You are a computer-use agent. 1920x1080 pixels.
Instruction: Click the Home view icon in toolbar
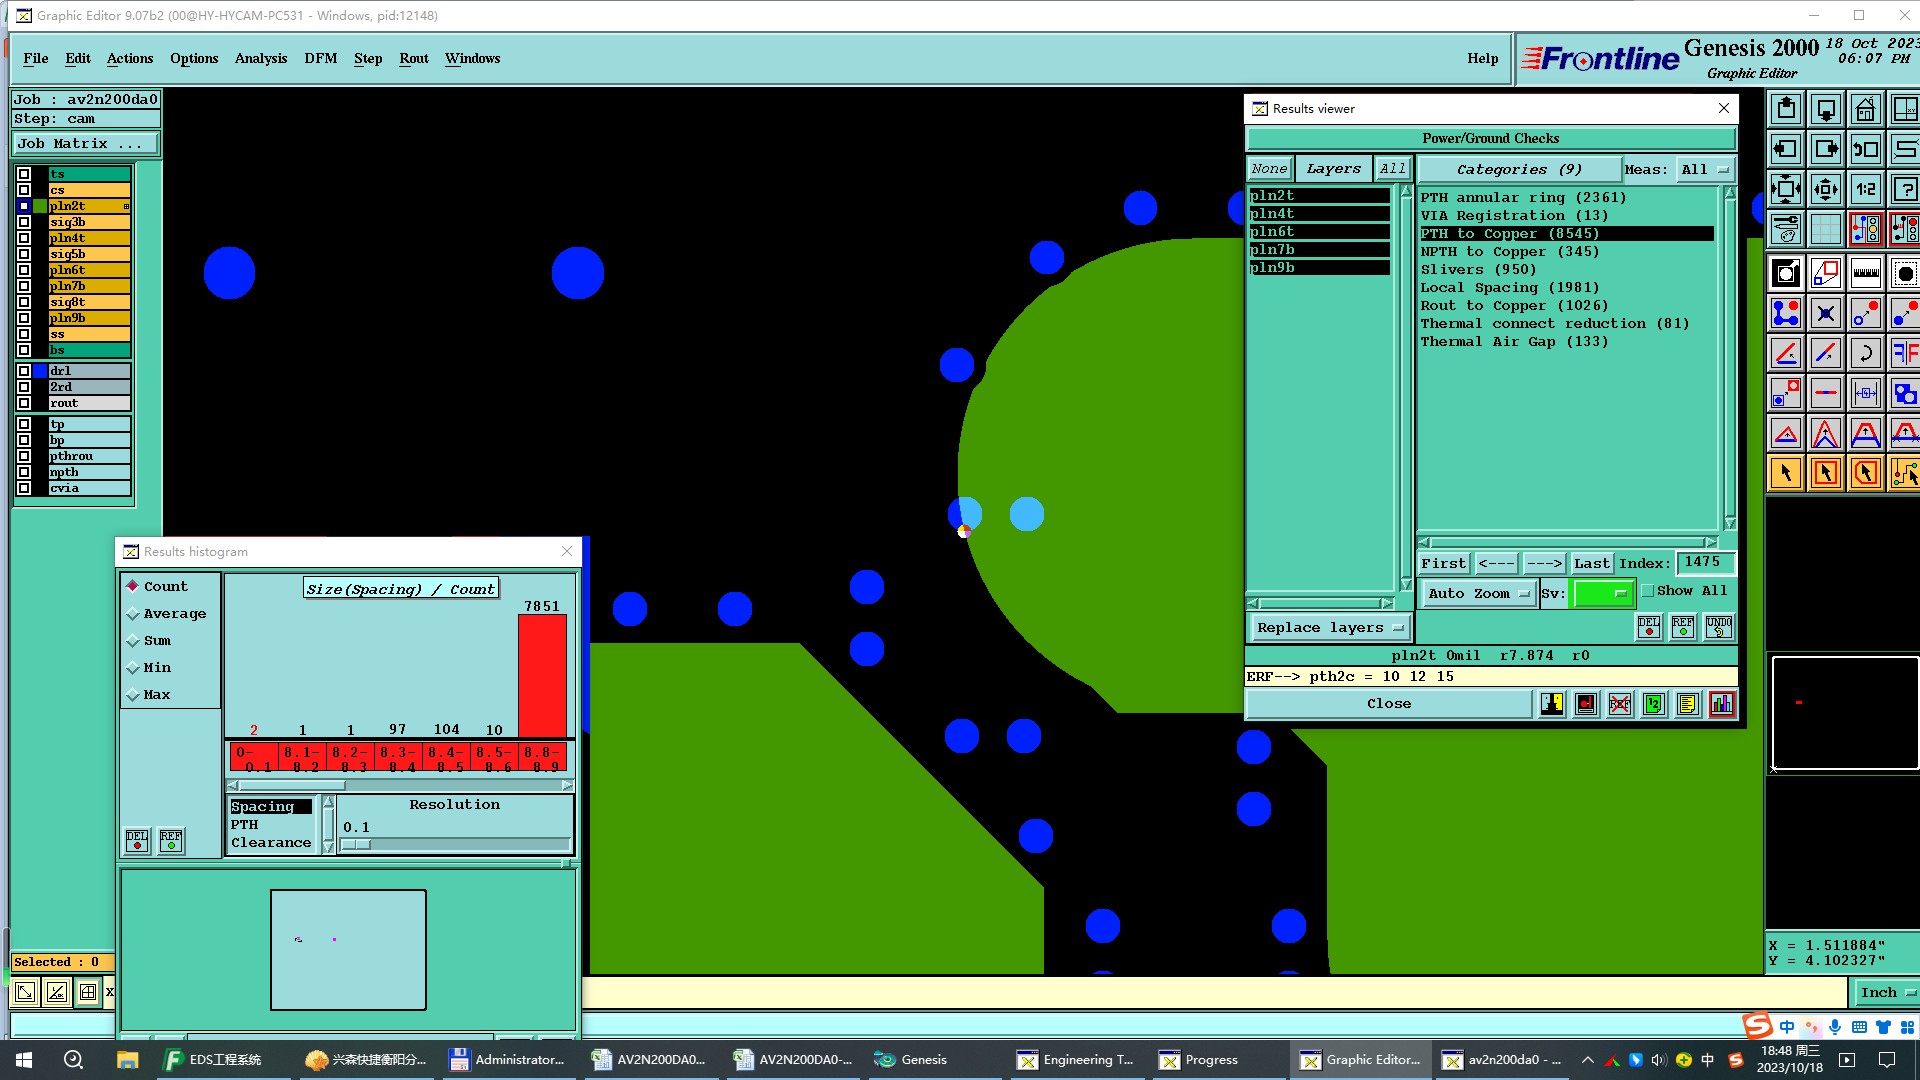(x=1865, y=109)
